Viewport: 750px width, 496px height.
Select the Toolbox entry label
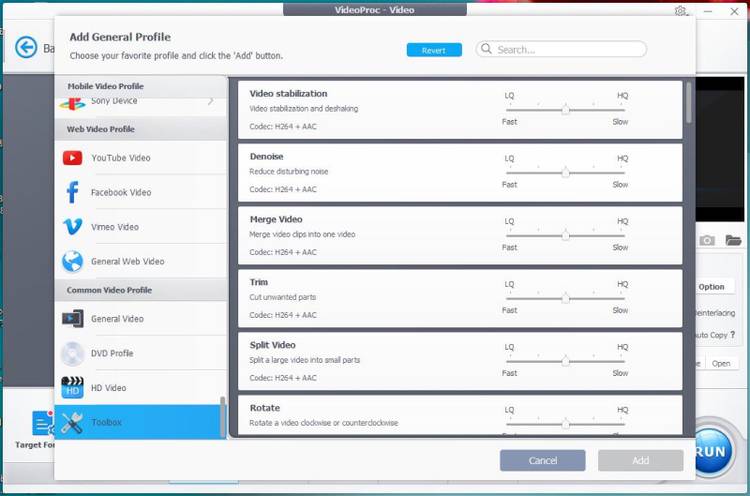pyautogui.click(x=106, y=422)
